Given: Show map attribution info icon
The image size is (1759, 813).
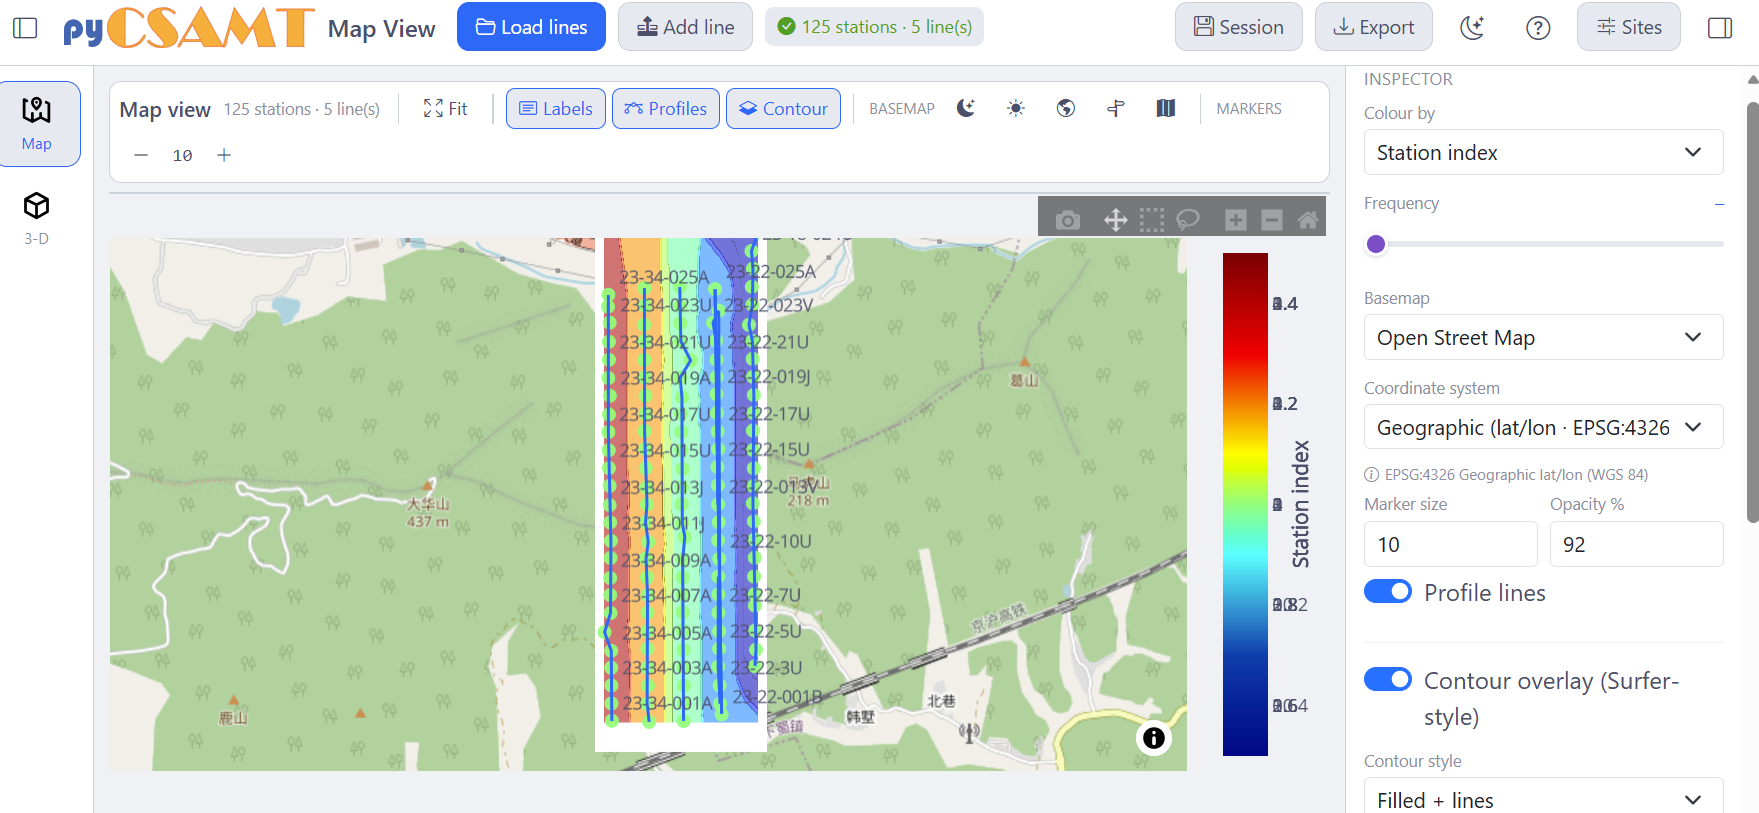Looking at the screenshot, I should tap(1154, 738).
